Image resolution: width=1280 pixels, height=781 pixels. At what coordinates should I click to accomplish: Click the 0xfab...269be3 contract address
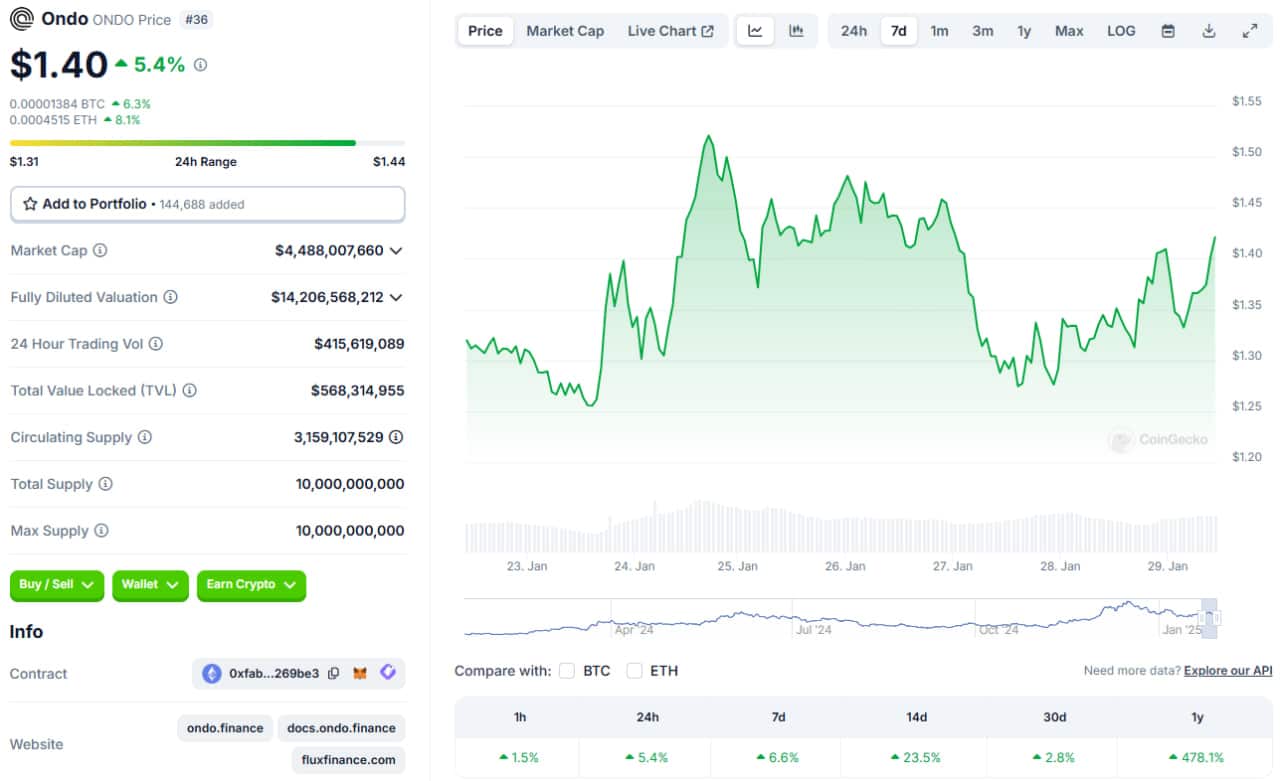(x=274, y=674)
